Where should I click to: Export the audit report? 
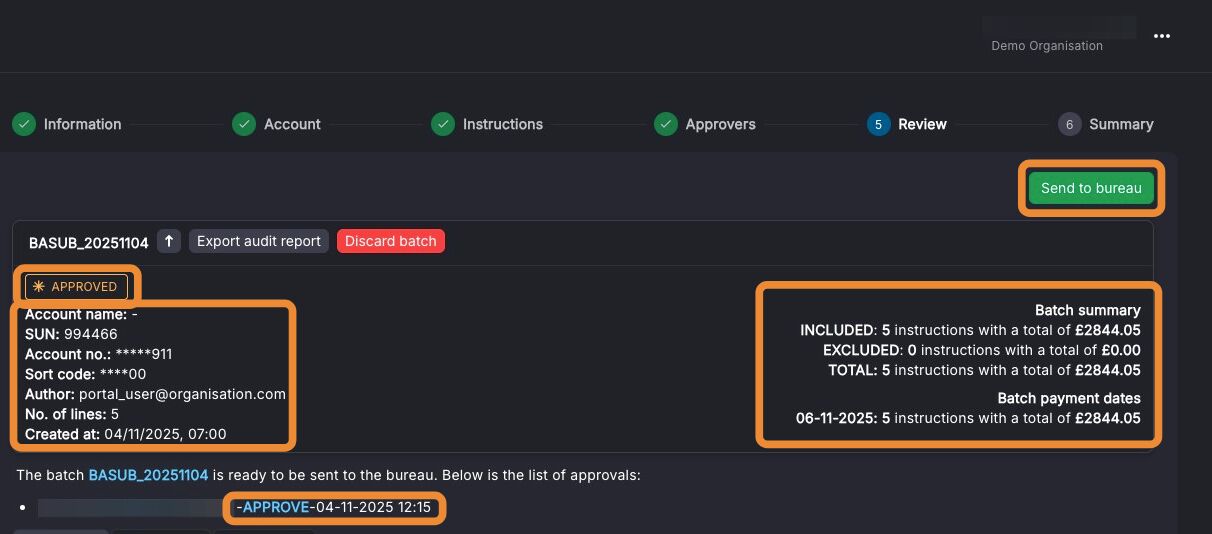[x=259, y=241]
